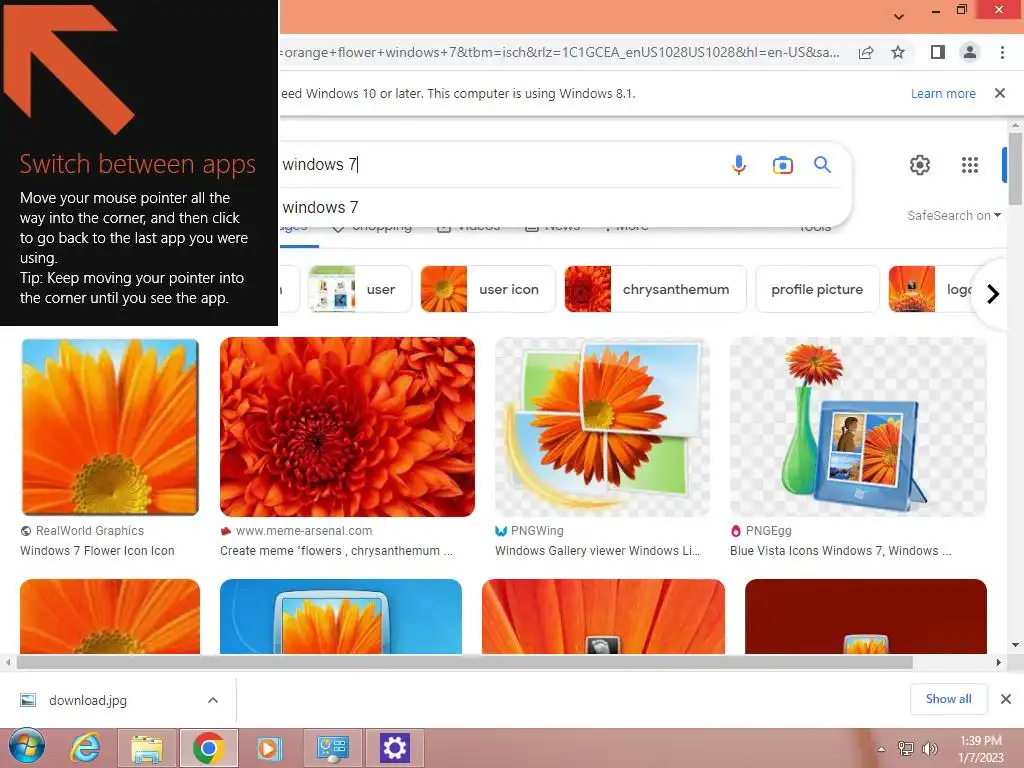The height and width of the screenshot is (768, 1024).
Task: Open second-row dark red background image
Action: point(865,616)
